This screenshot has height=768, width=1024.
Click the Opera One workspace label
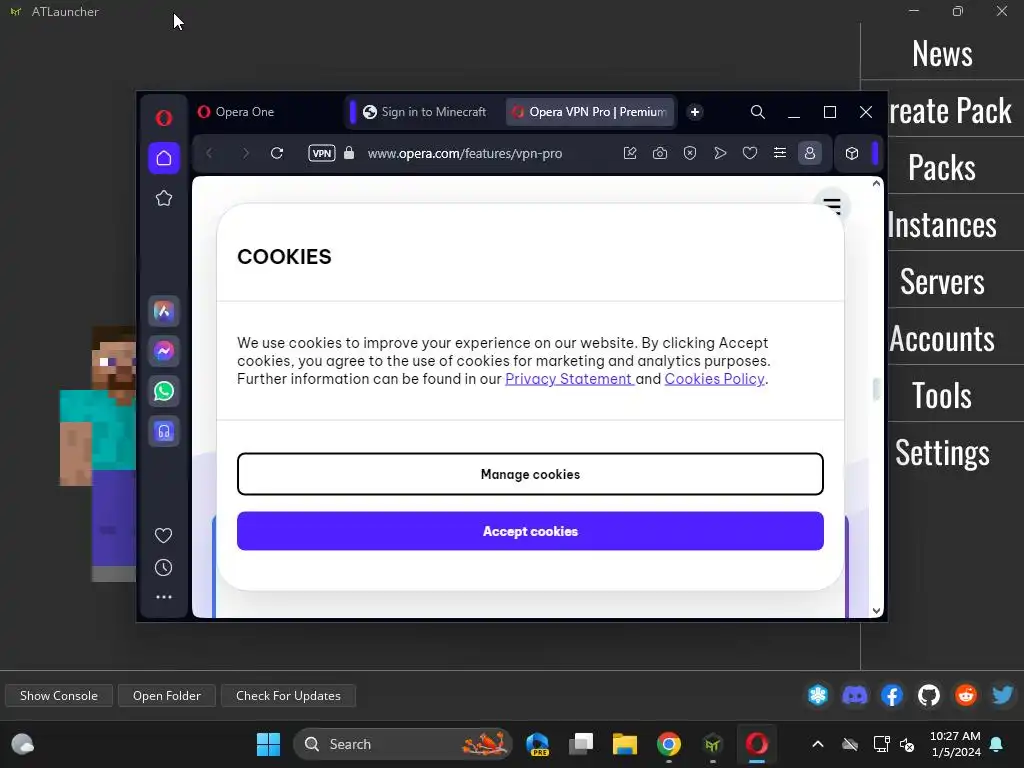236,112
